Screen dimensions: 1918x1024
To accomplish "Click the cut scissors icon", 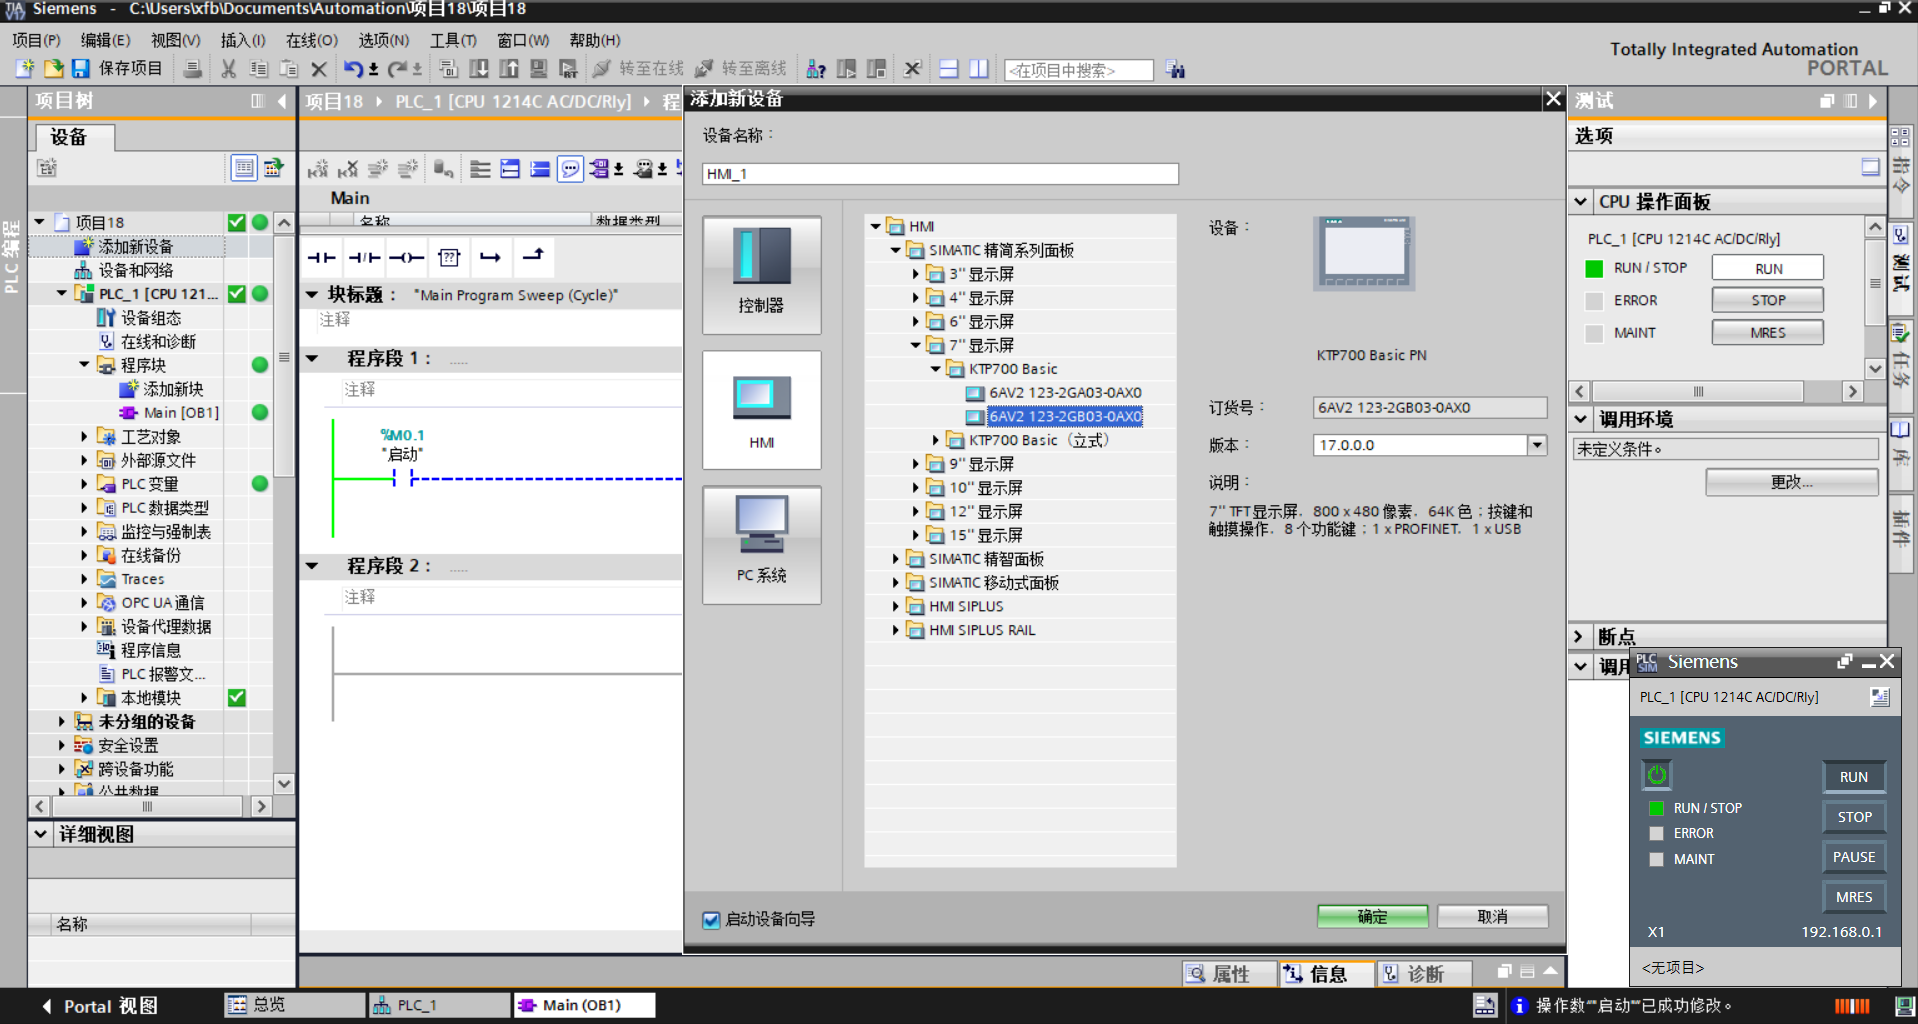I will click(x=229, y=69).
